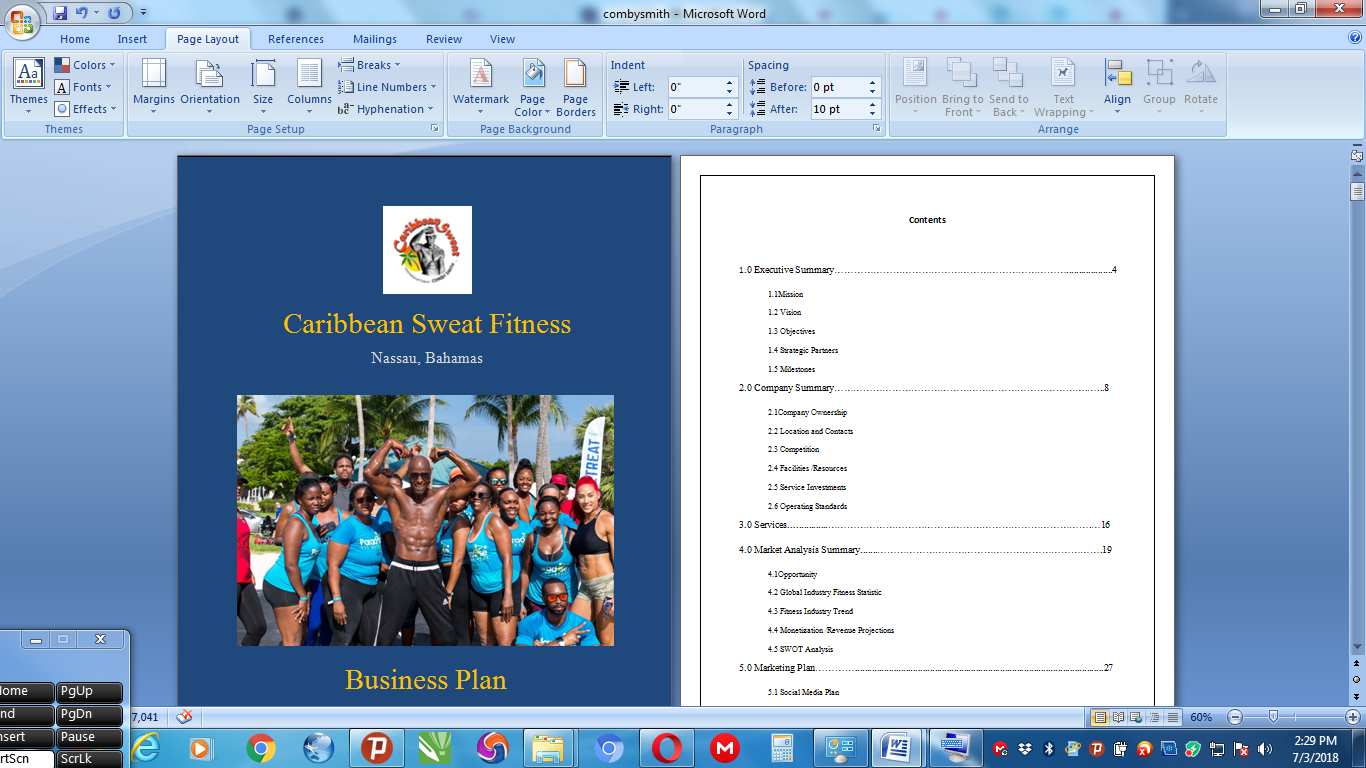The height and width of the screenshot is (768, 1366).
Task: Click the Indent Left input field
Action: point(695,87)
